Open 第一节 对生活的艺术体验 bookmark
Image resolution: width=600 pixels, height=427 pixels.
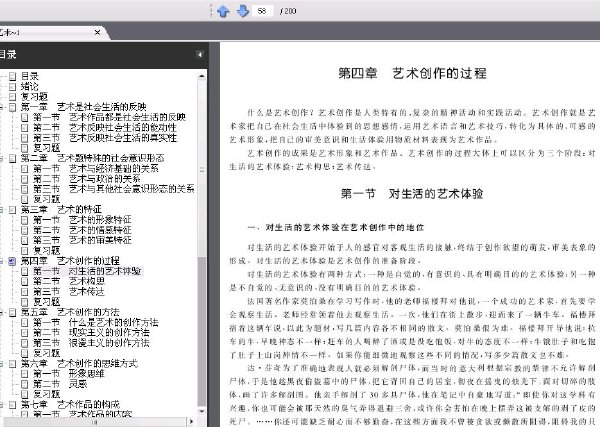[x=87, y=271]
